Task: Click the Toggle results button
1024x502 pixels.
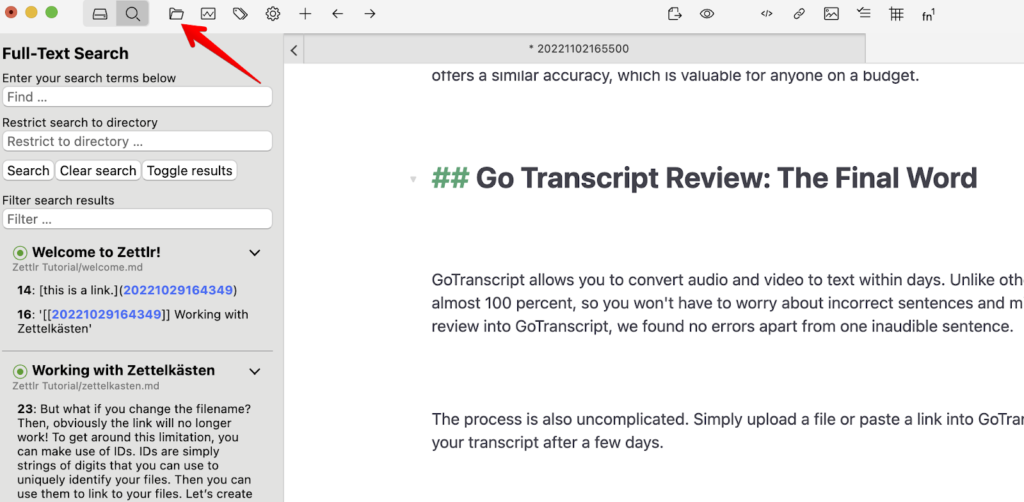Action: click(189, 170)
